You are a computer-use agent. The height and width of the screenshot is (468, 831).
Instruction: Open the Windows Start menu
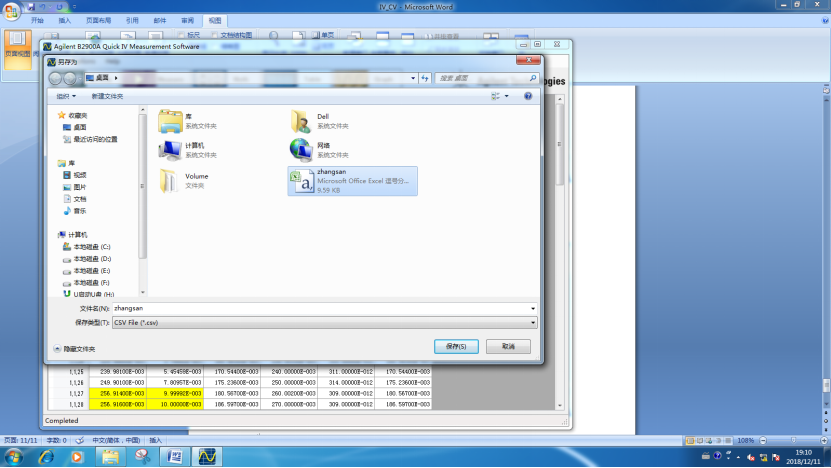click(13, 456)
